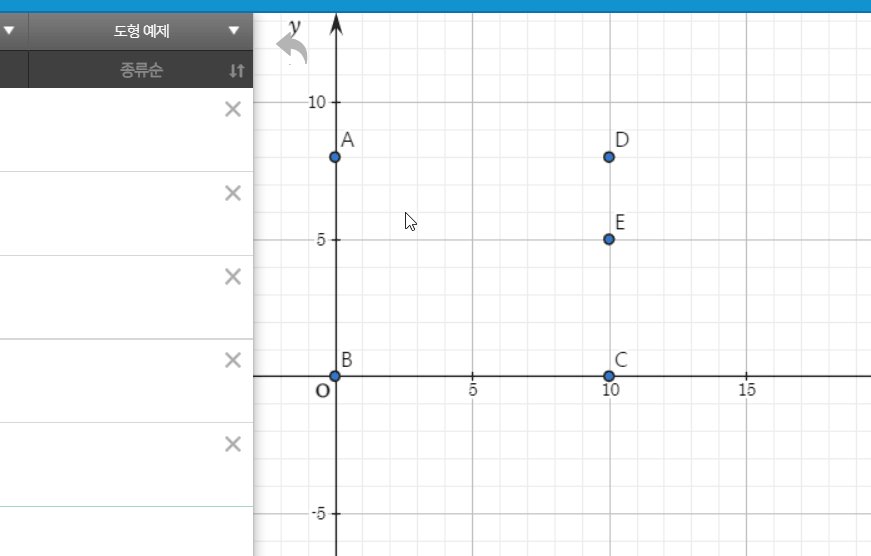Select point C on the x-axis

[x=609, y=376]
